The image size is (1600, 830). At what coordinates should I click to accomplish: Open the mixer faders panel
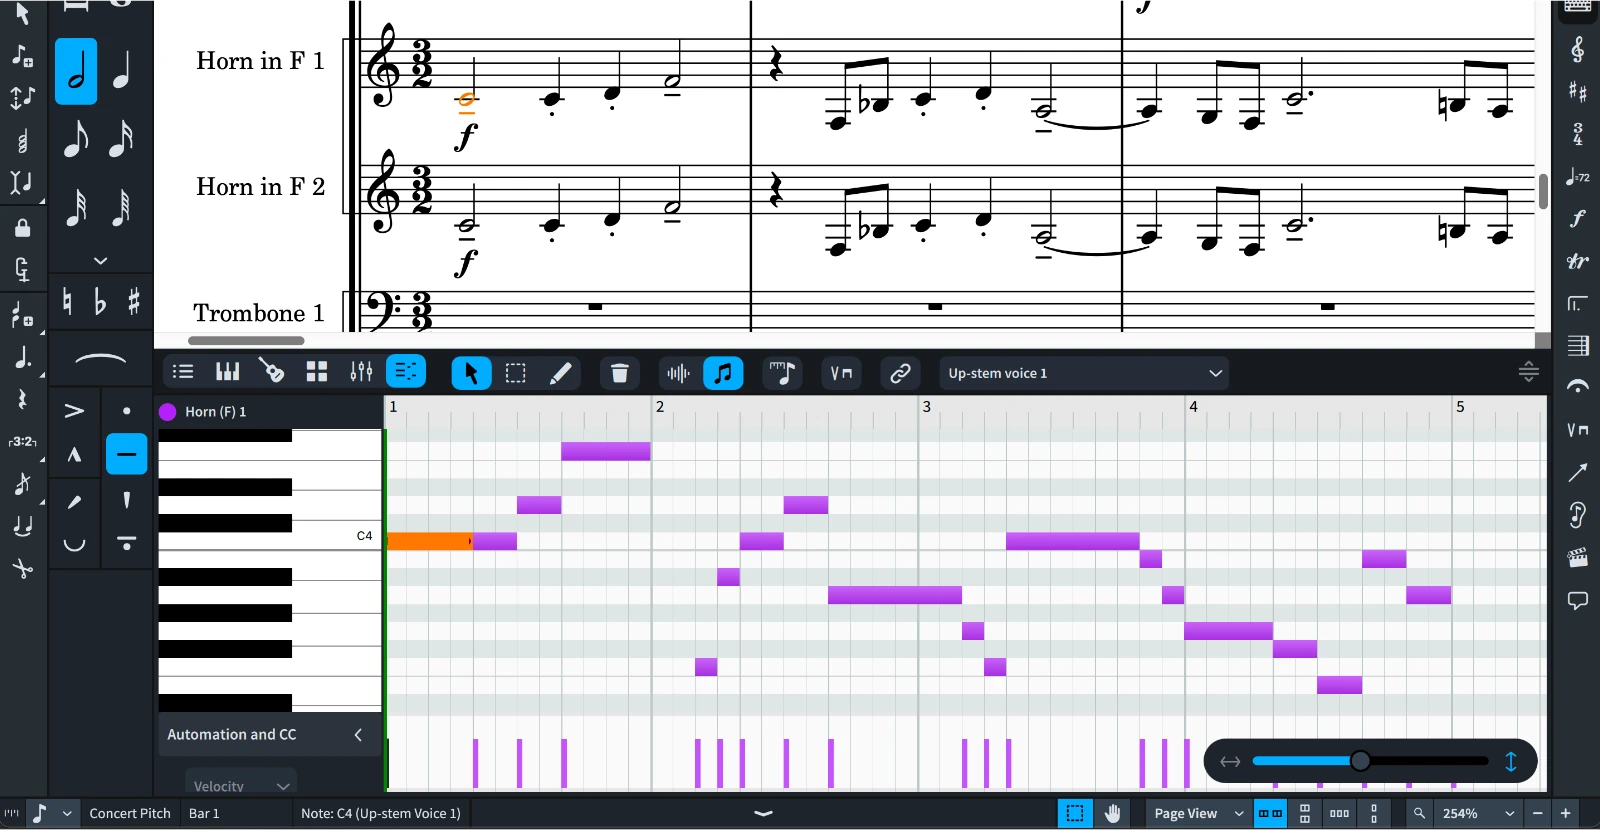click(x=361, y=372)
